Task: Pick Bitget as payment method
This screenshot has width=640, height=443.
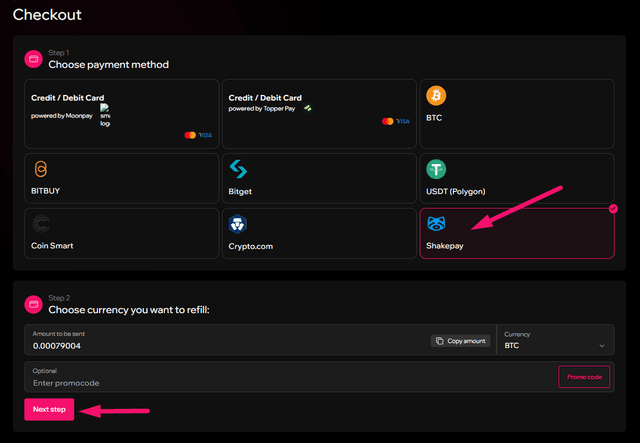Action: [x=319, y=178]
